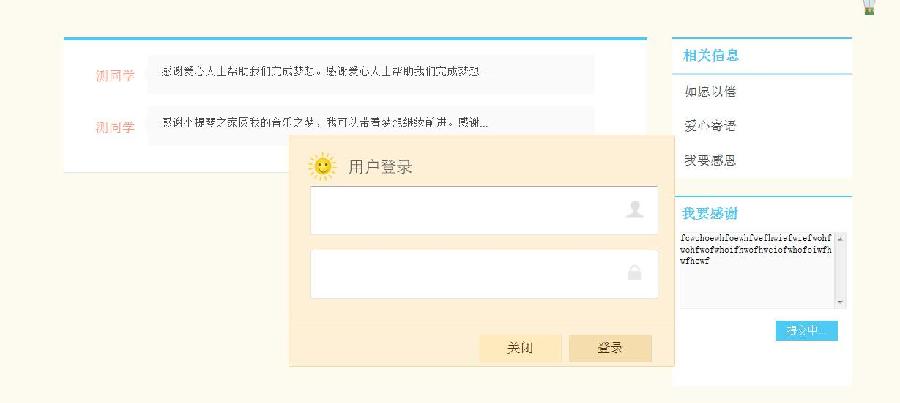Click the blue 提交中 submit button
900x403 pixels.
tap(806, 331)
